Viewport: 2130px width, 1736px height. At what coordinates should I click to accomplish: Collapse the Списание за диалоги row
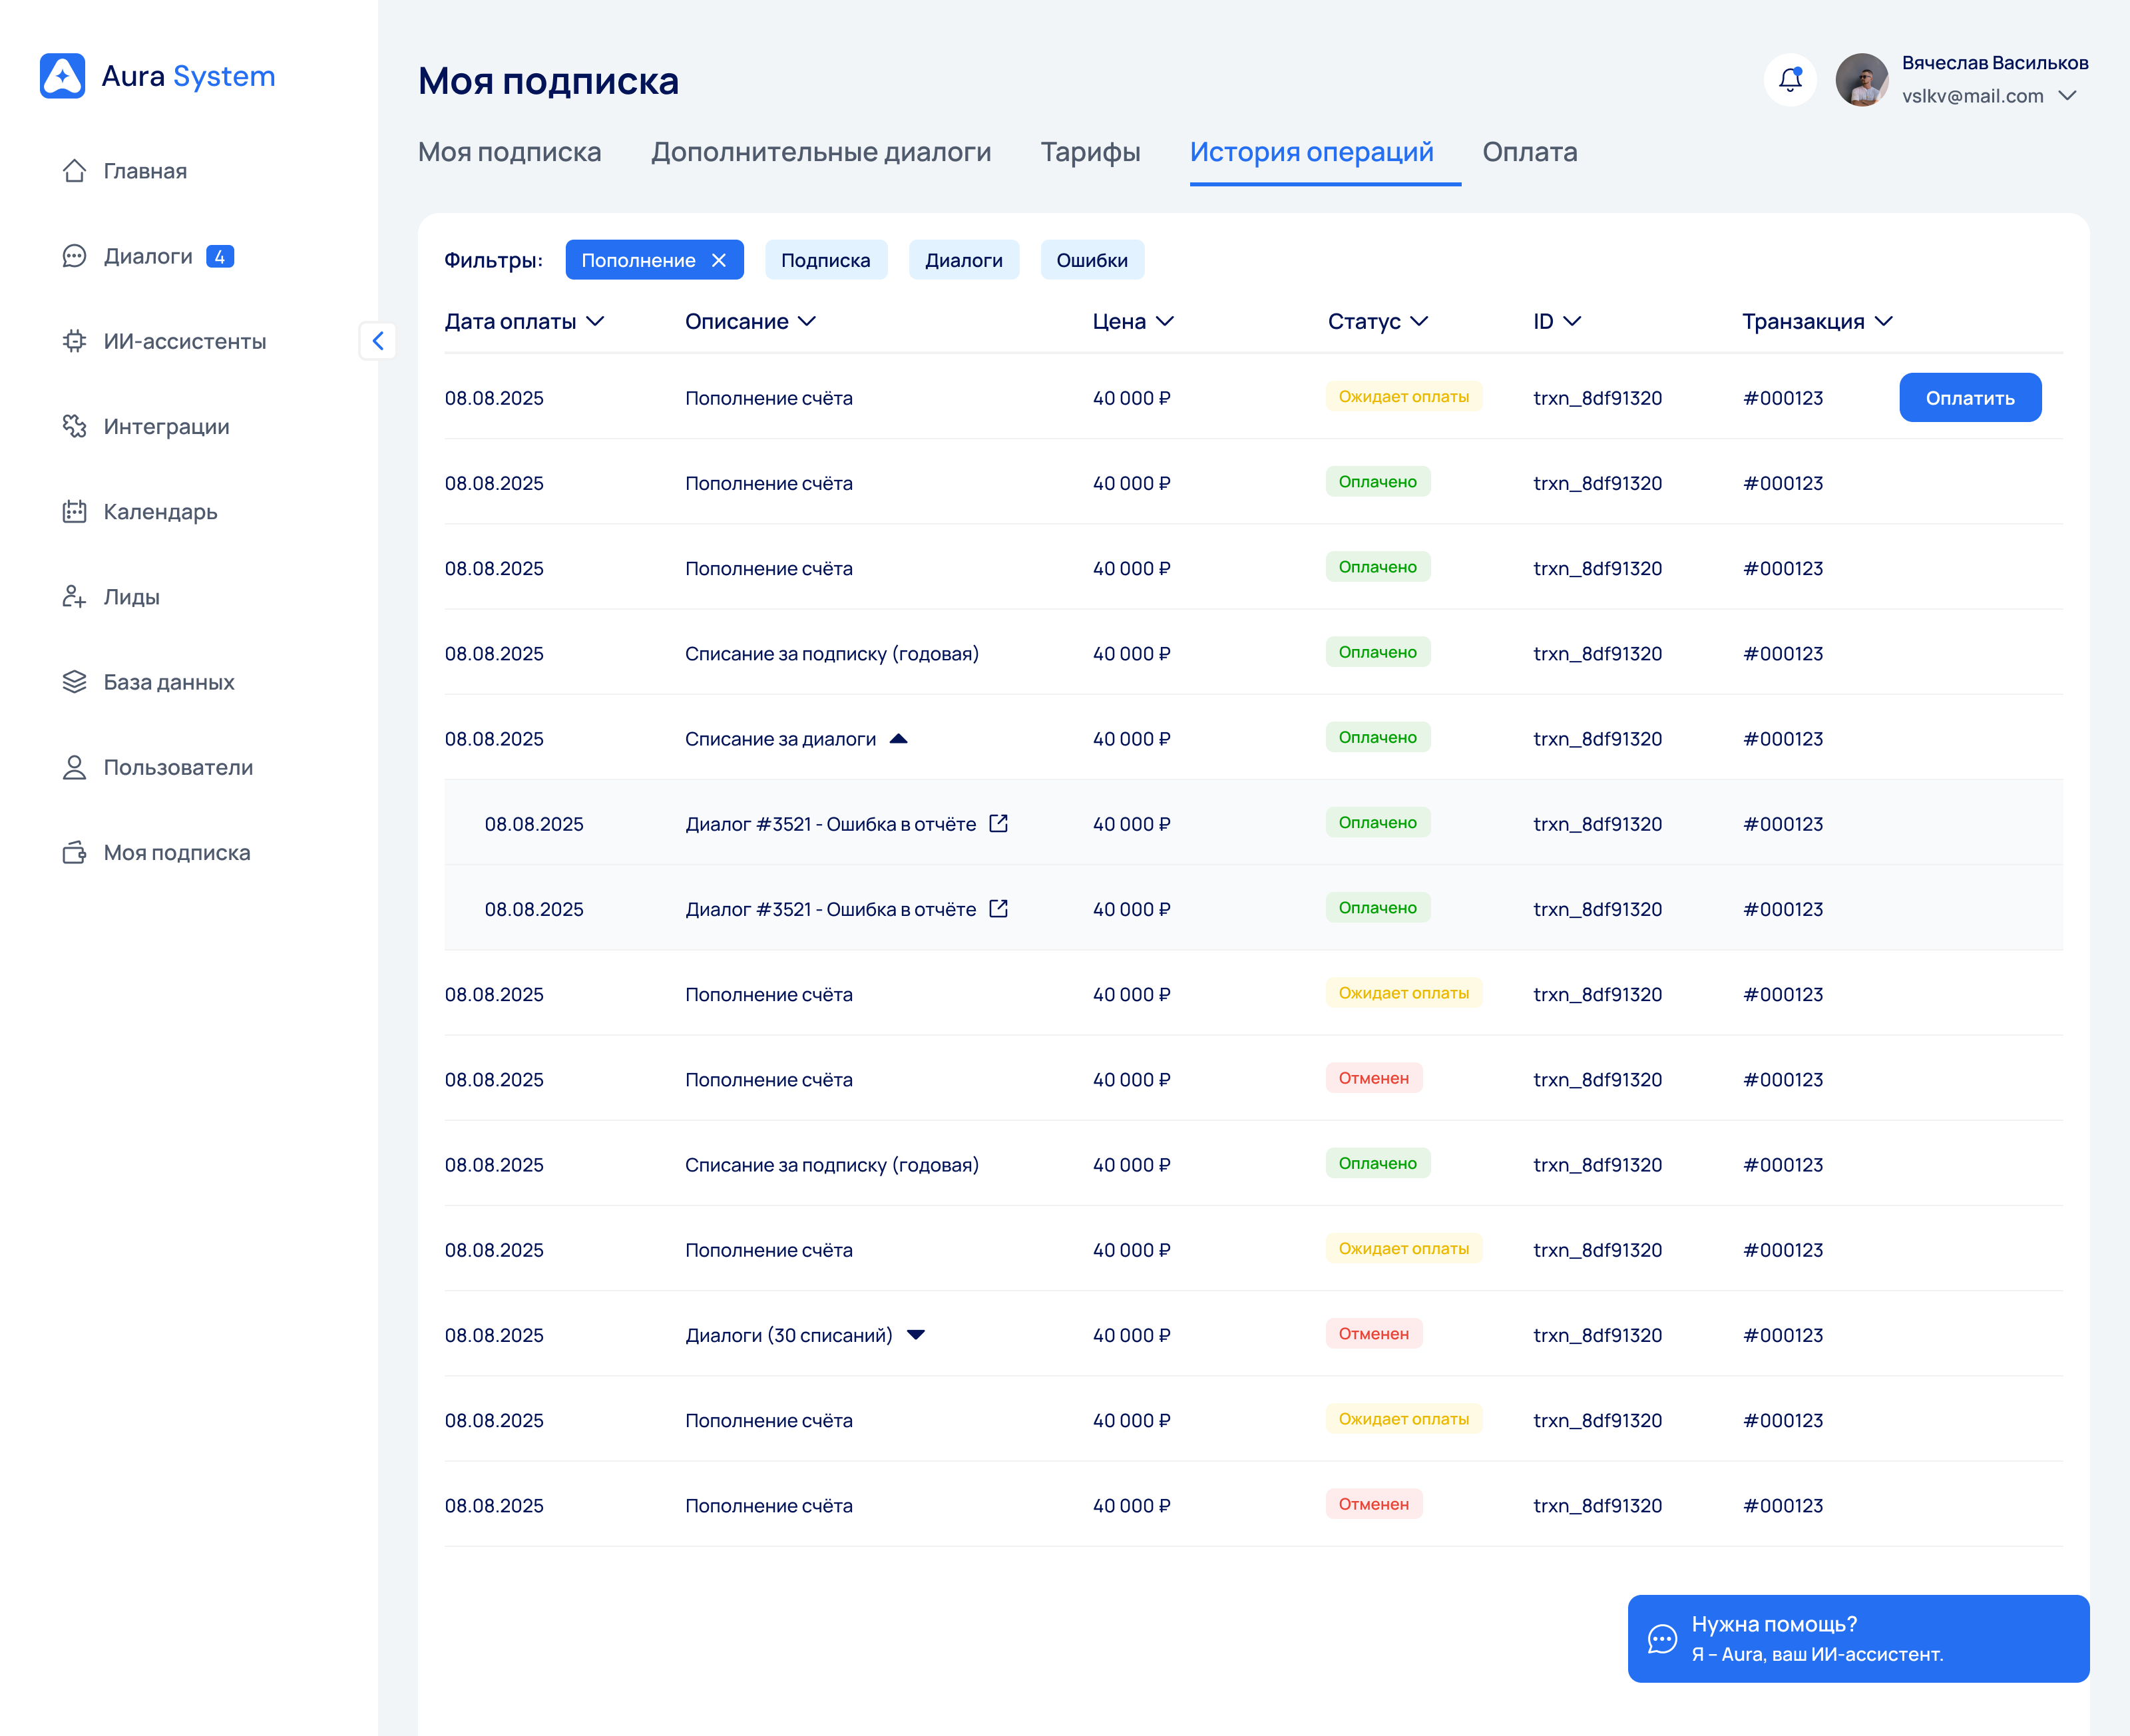[x=898, y=739]
